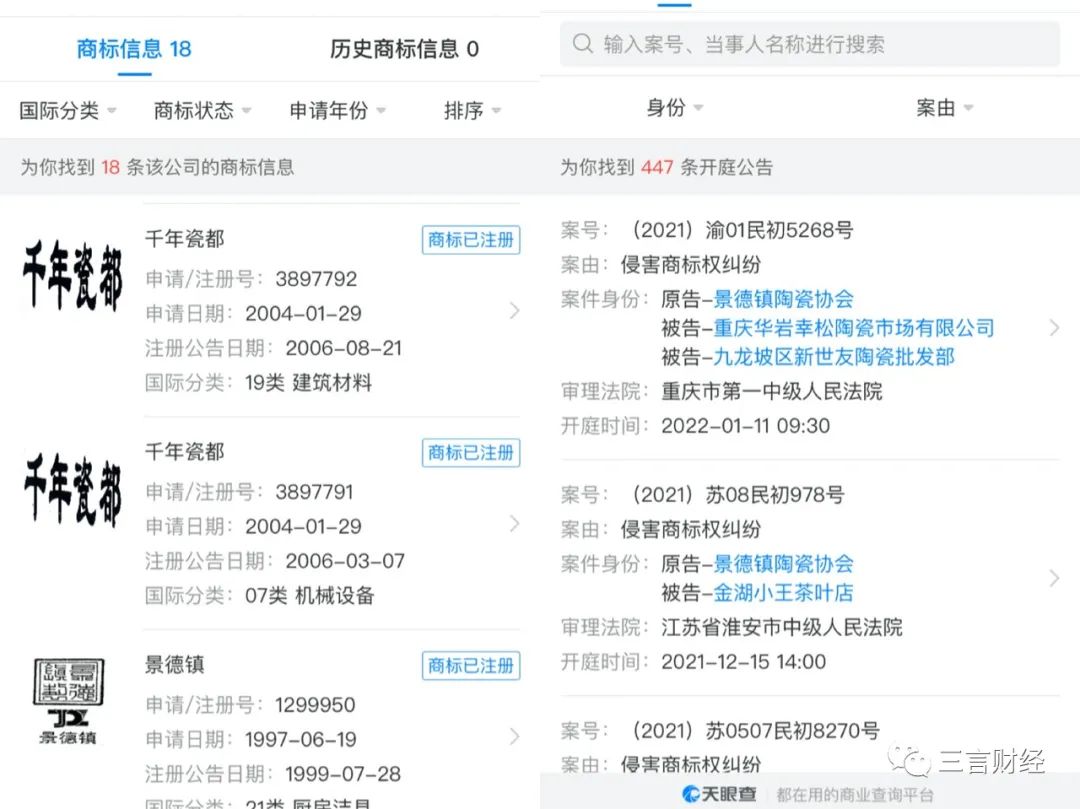The height and width of the screenshot is (809, 1080).
Task: Select case number (2021) 苏08民初978号
Action: (738, 494)
